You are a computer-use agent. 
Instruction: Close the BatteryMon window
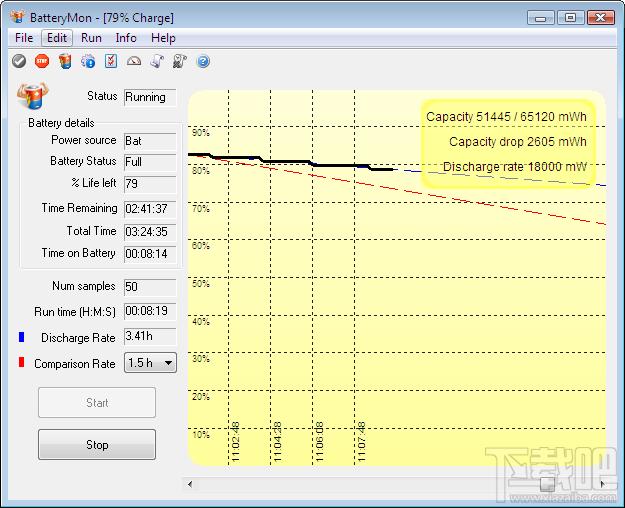pyautogui.click(x=600, y=18)
